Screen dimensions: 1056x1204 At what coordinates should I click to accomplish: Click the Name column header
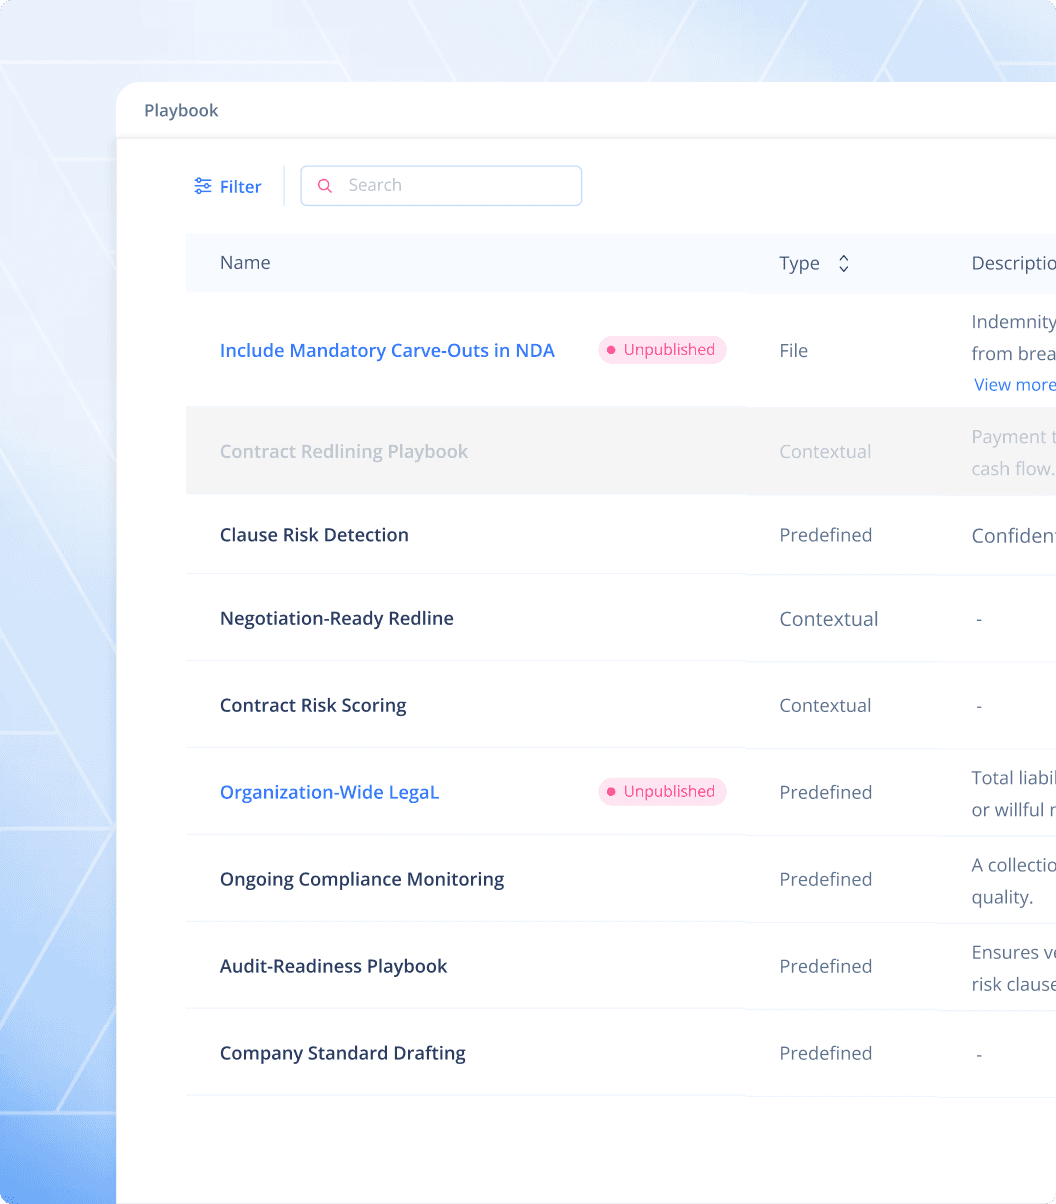pos(245,263)
